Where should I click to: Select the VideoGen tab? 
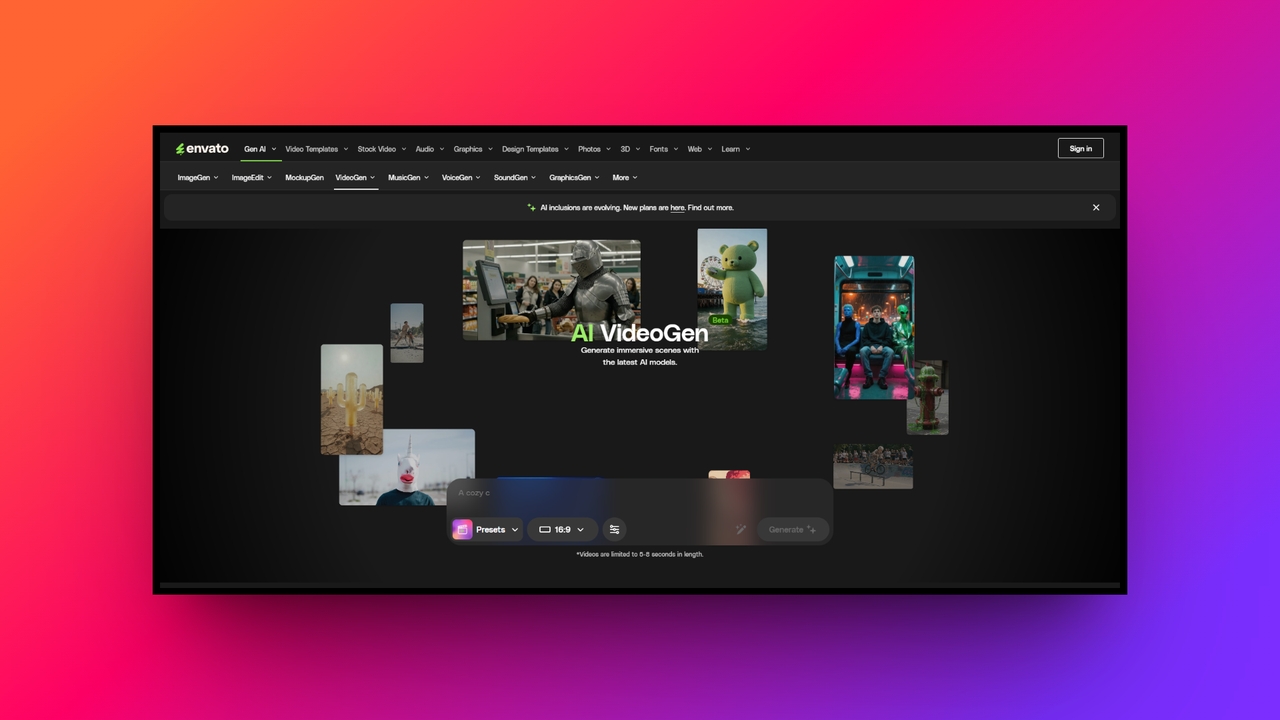coord(356,178)
